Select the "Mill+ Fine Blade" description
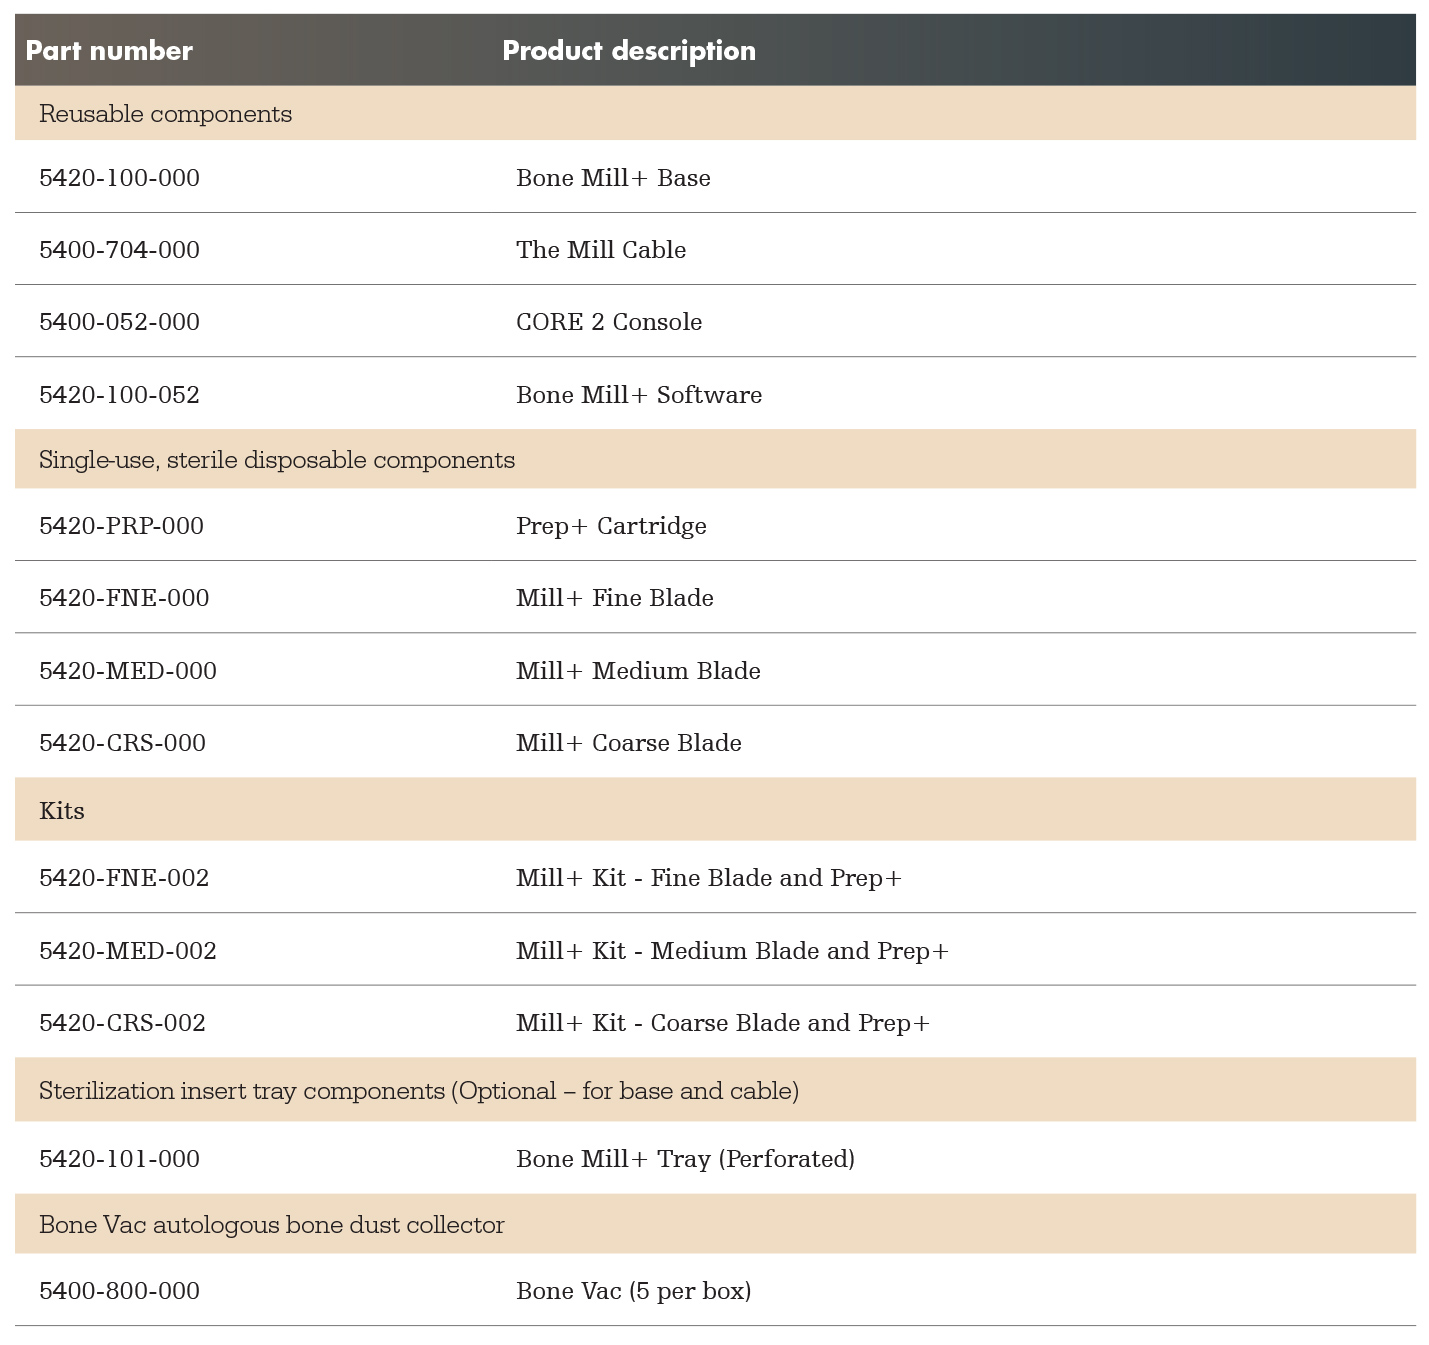1429x1345 pixels. point(615,598)
